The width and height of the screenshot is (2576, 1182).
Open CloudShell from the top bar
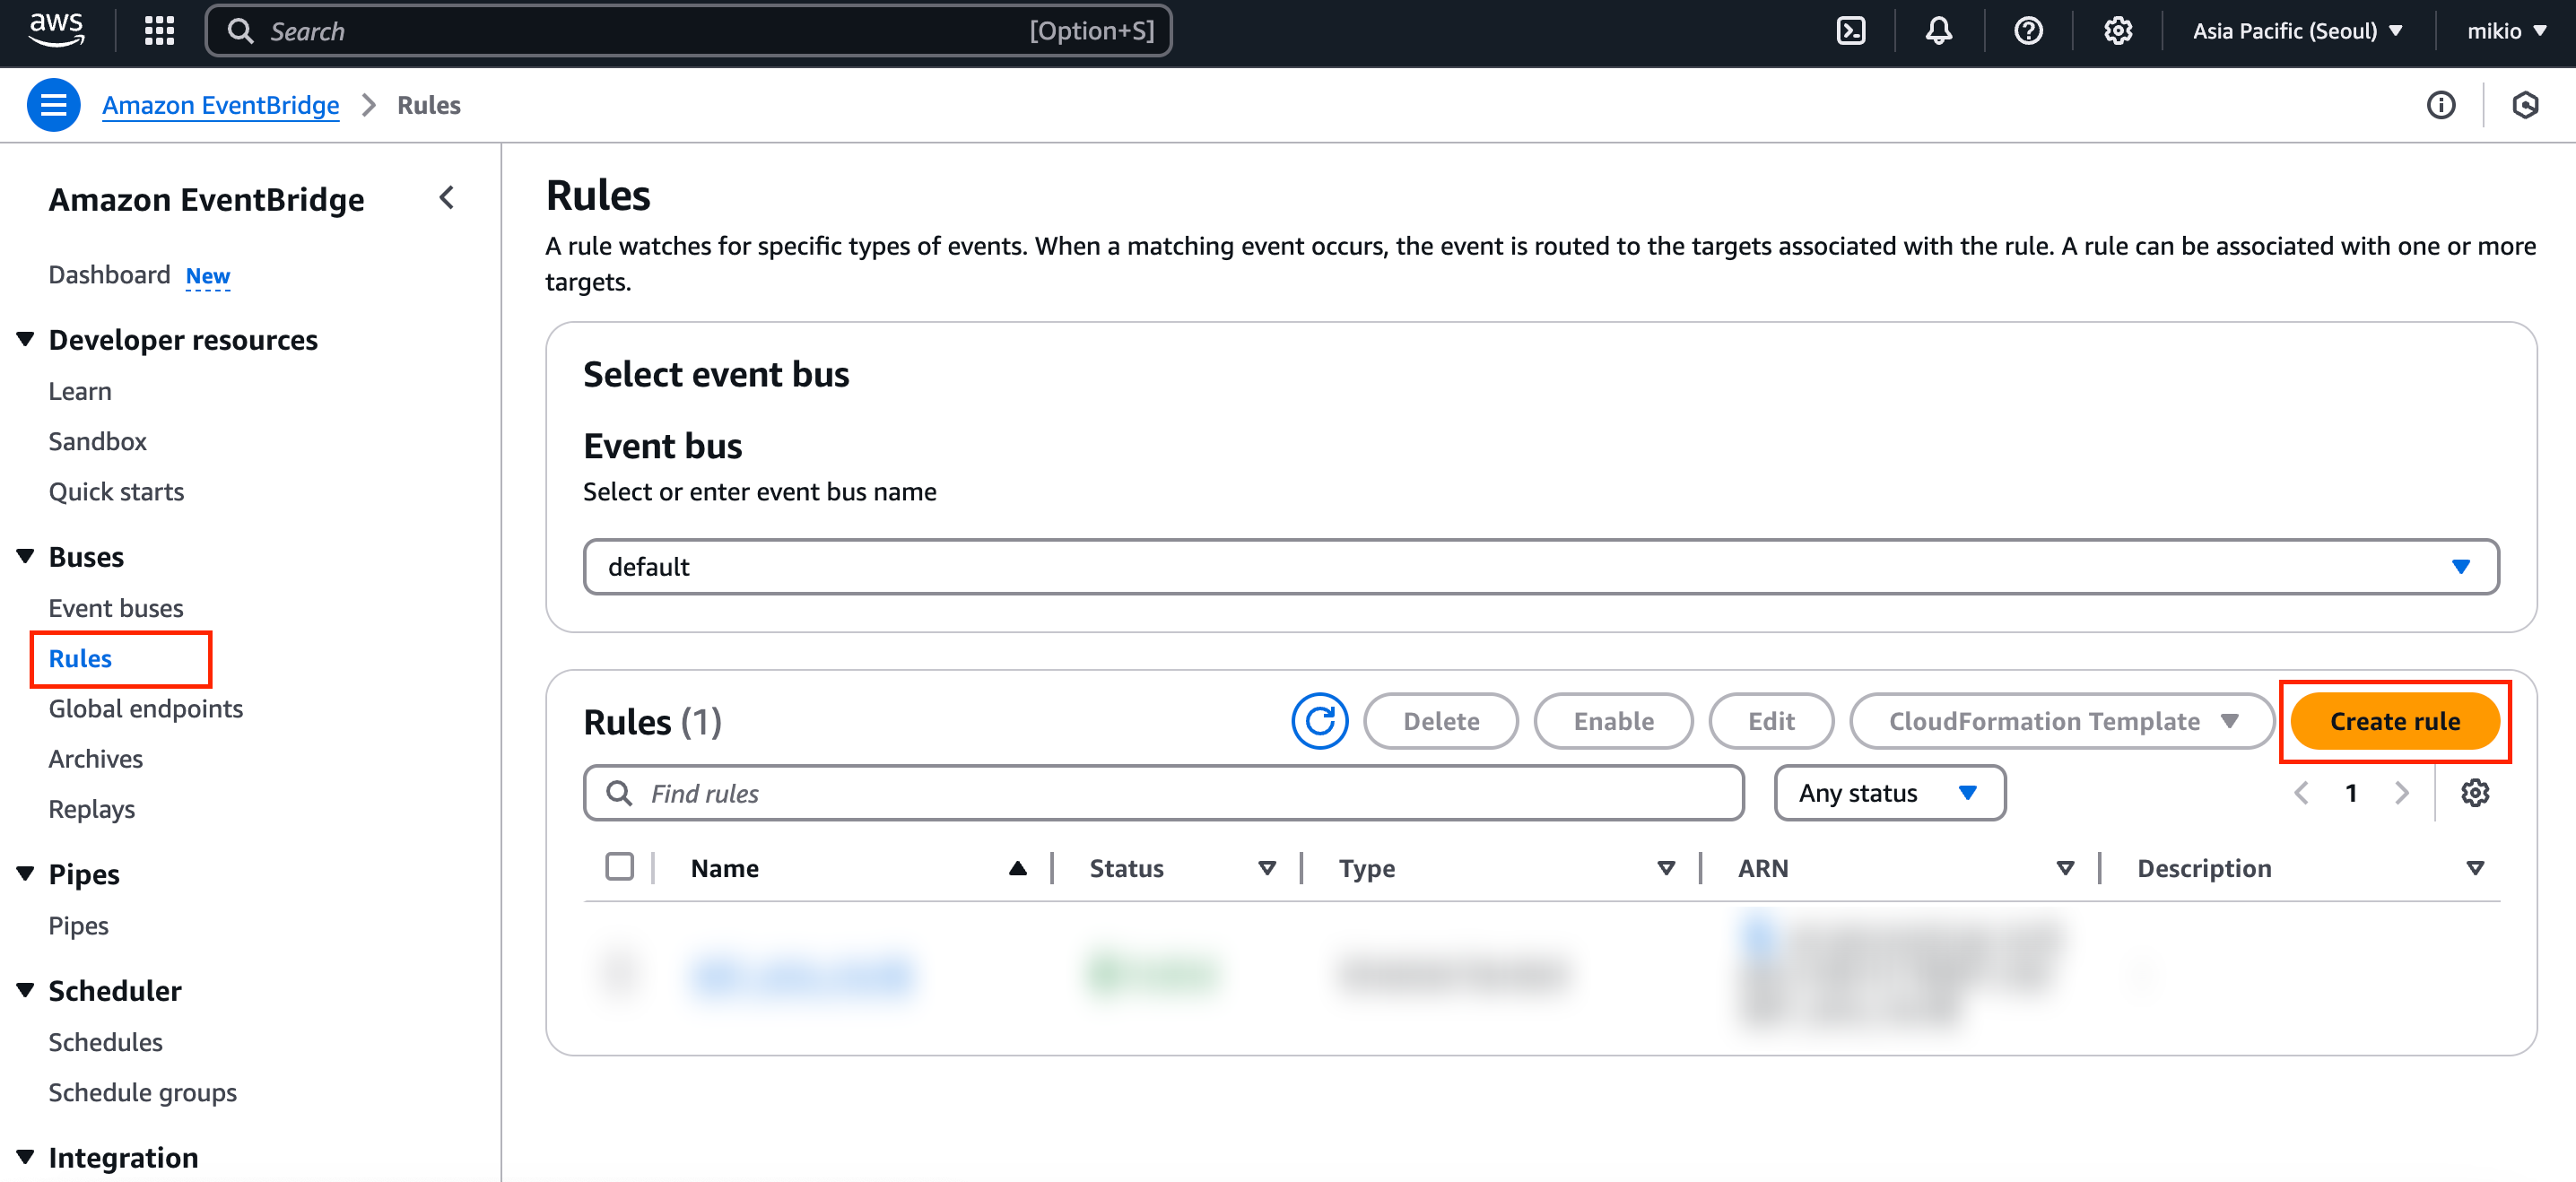pyautogui.click(x=1851, y=31)
